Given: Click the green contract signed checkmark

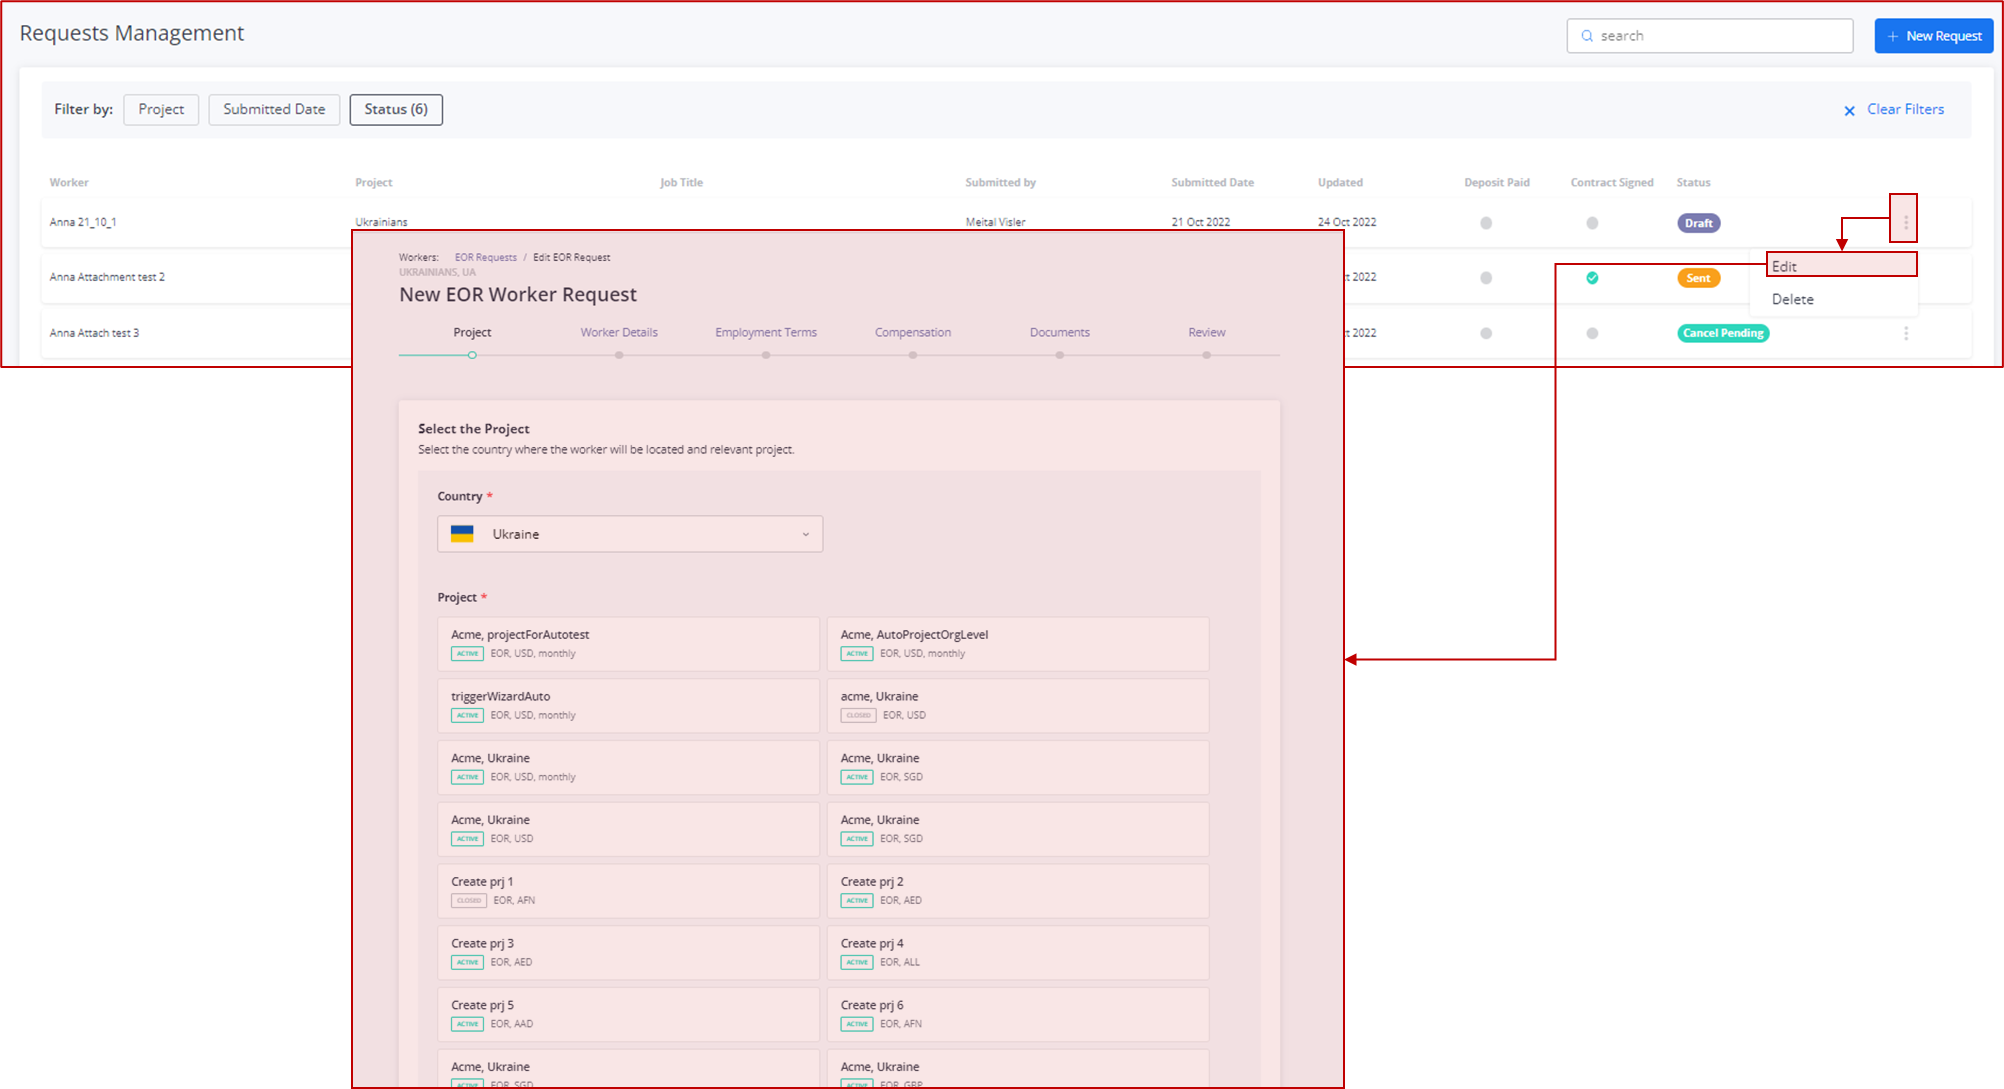Looking at the screenshot, I should (x=1592, y=277).
